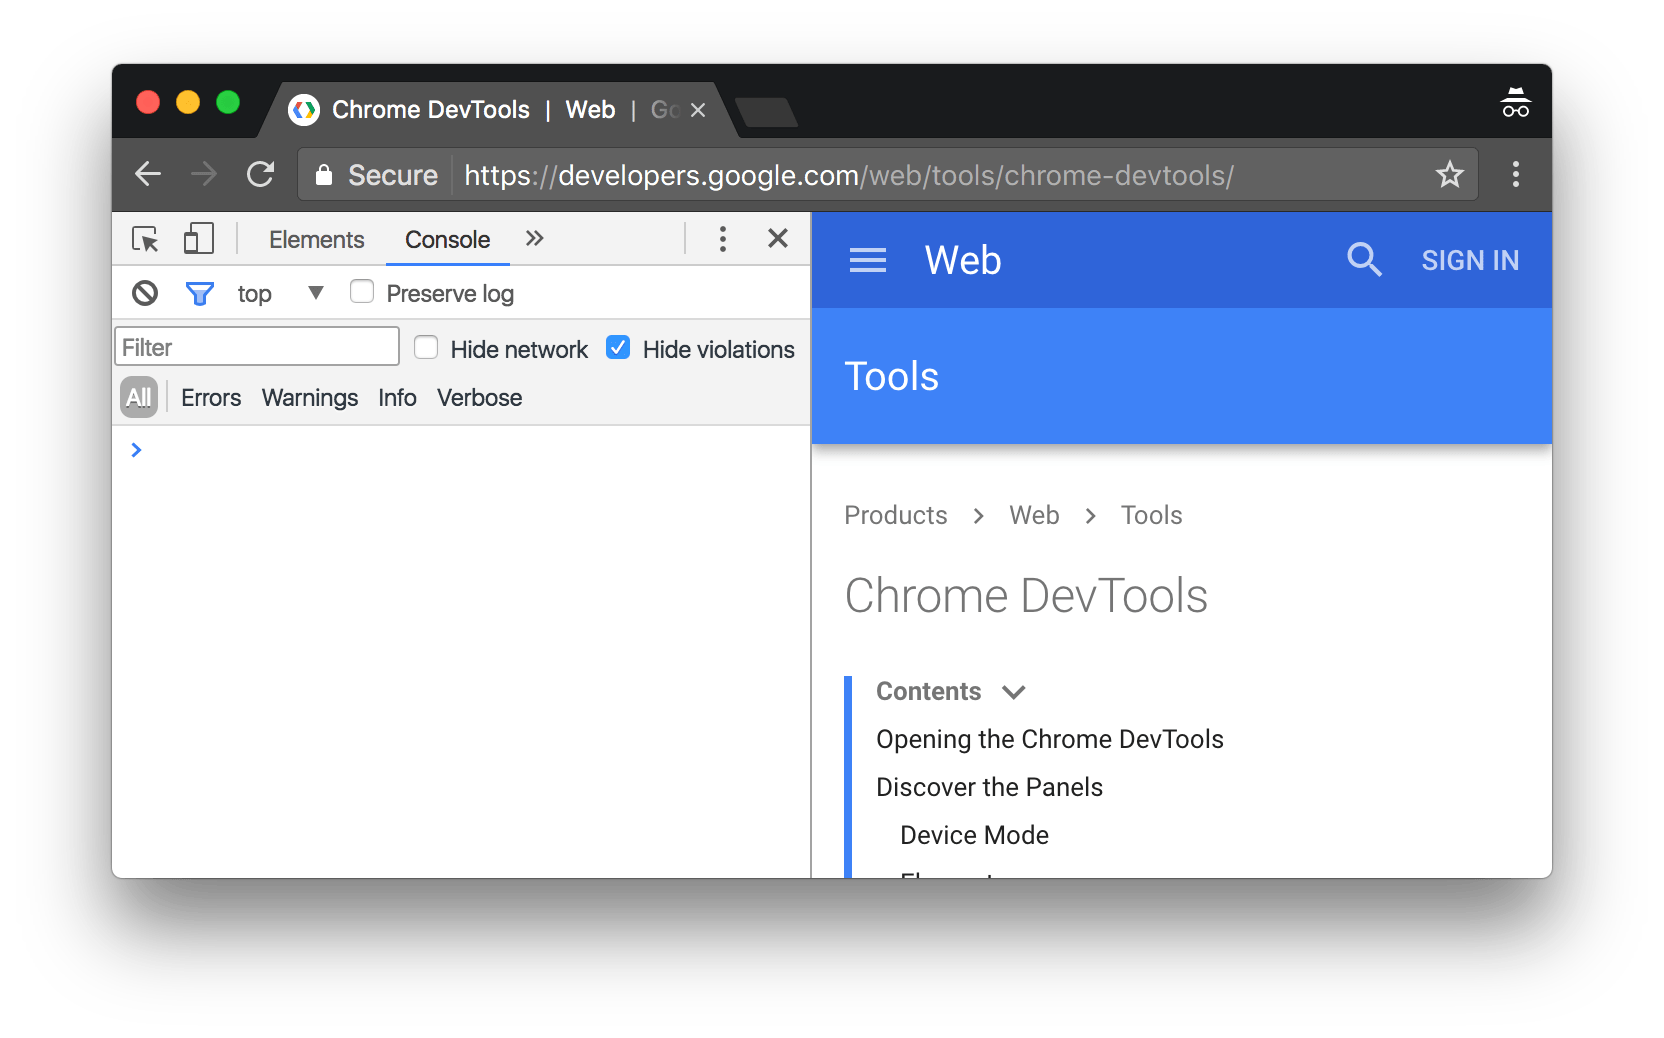This screenshot has height=1038, width=1664.
Task: Open the hamburger navigation menu
Action: pyautogui.click(x=867, y=260)
